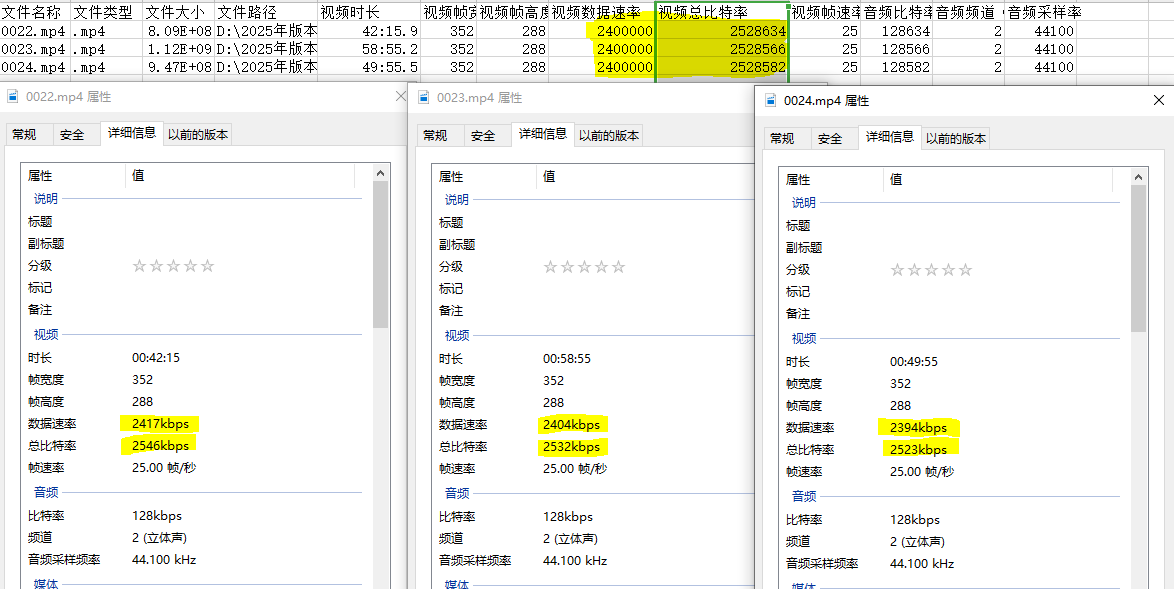The height and width of the screenshot is (589, 1174).
Task: Select spreadsheet cell 0023.mp4 file name
Action: click(36, 49)
